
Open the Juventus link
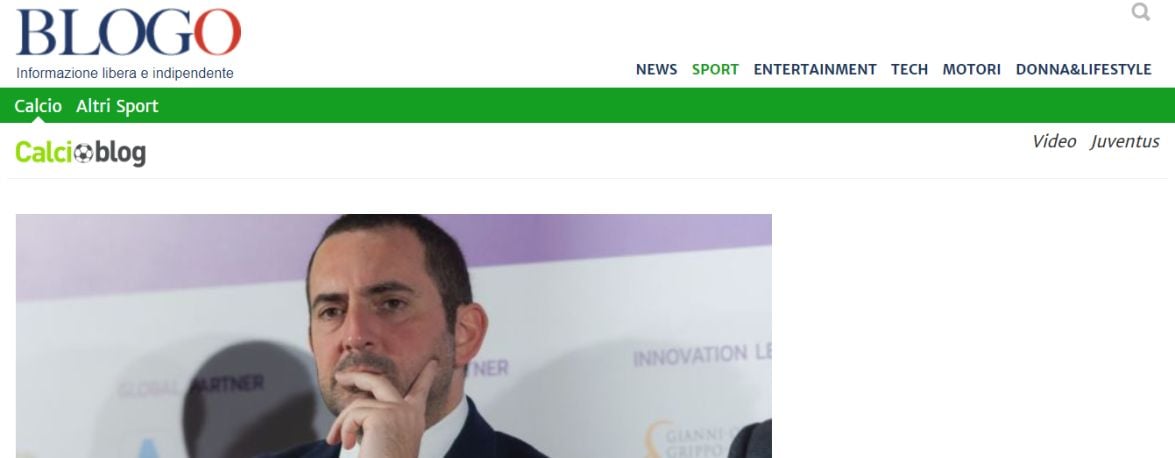pos(1125,142)
